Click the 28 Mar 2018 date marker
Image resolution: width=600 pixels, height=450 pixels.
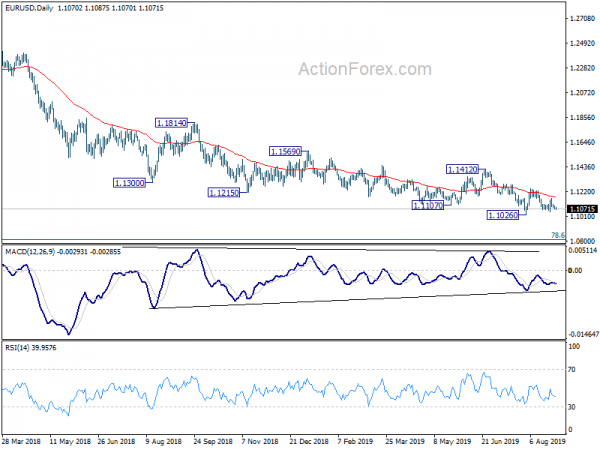click(21, 441)
